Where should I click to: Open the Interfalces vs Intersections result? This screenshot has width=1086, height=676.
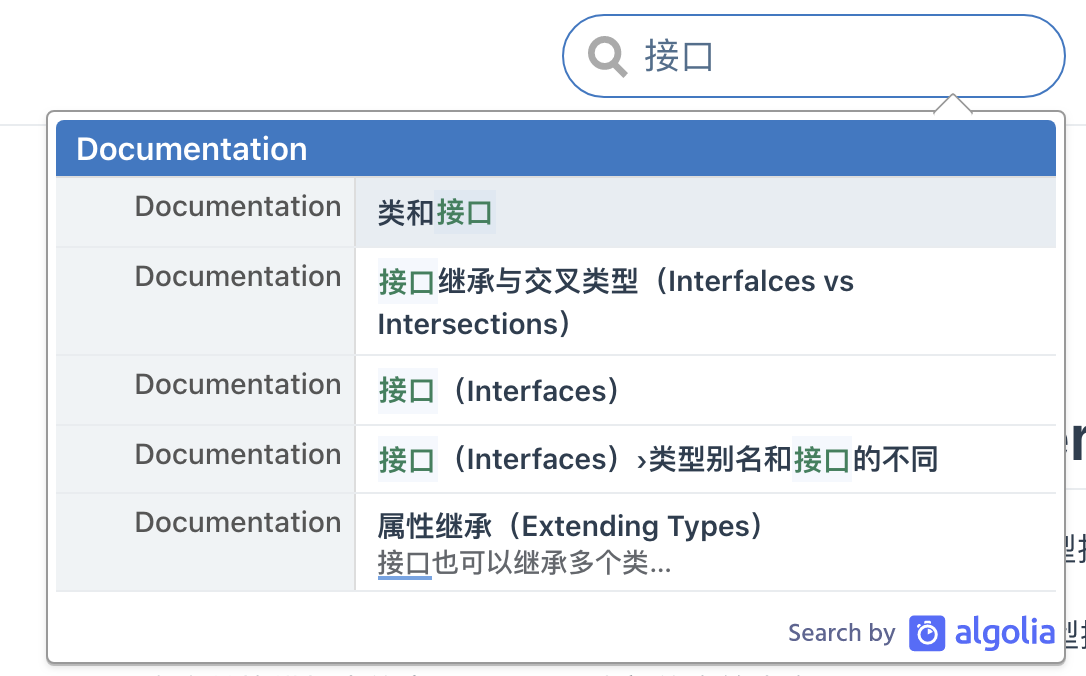[x=615, y=302]
